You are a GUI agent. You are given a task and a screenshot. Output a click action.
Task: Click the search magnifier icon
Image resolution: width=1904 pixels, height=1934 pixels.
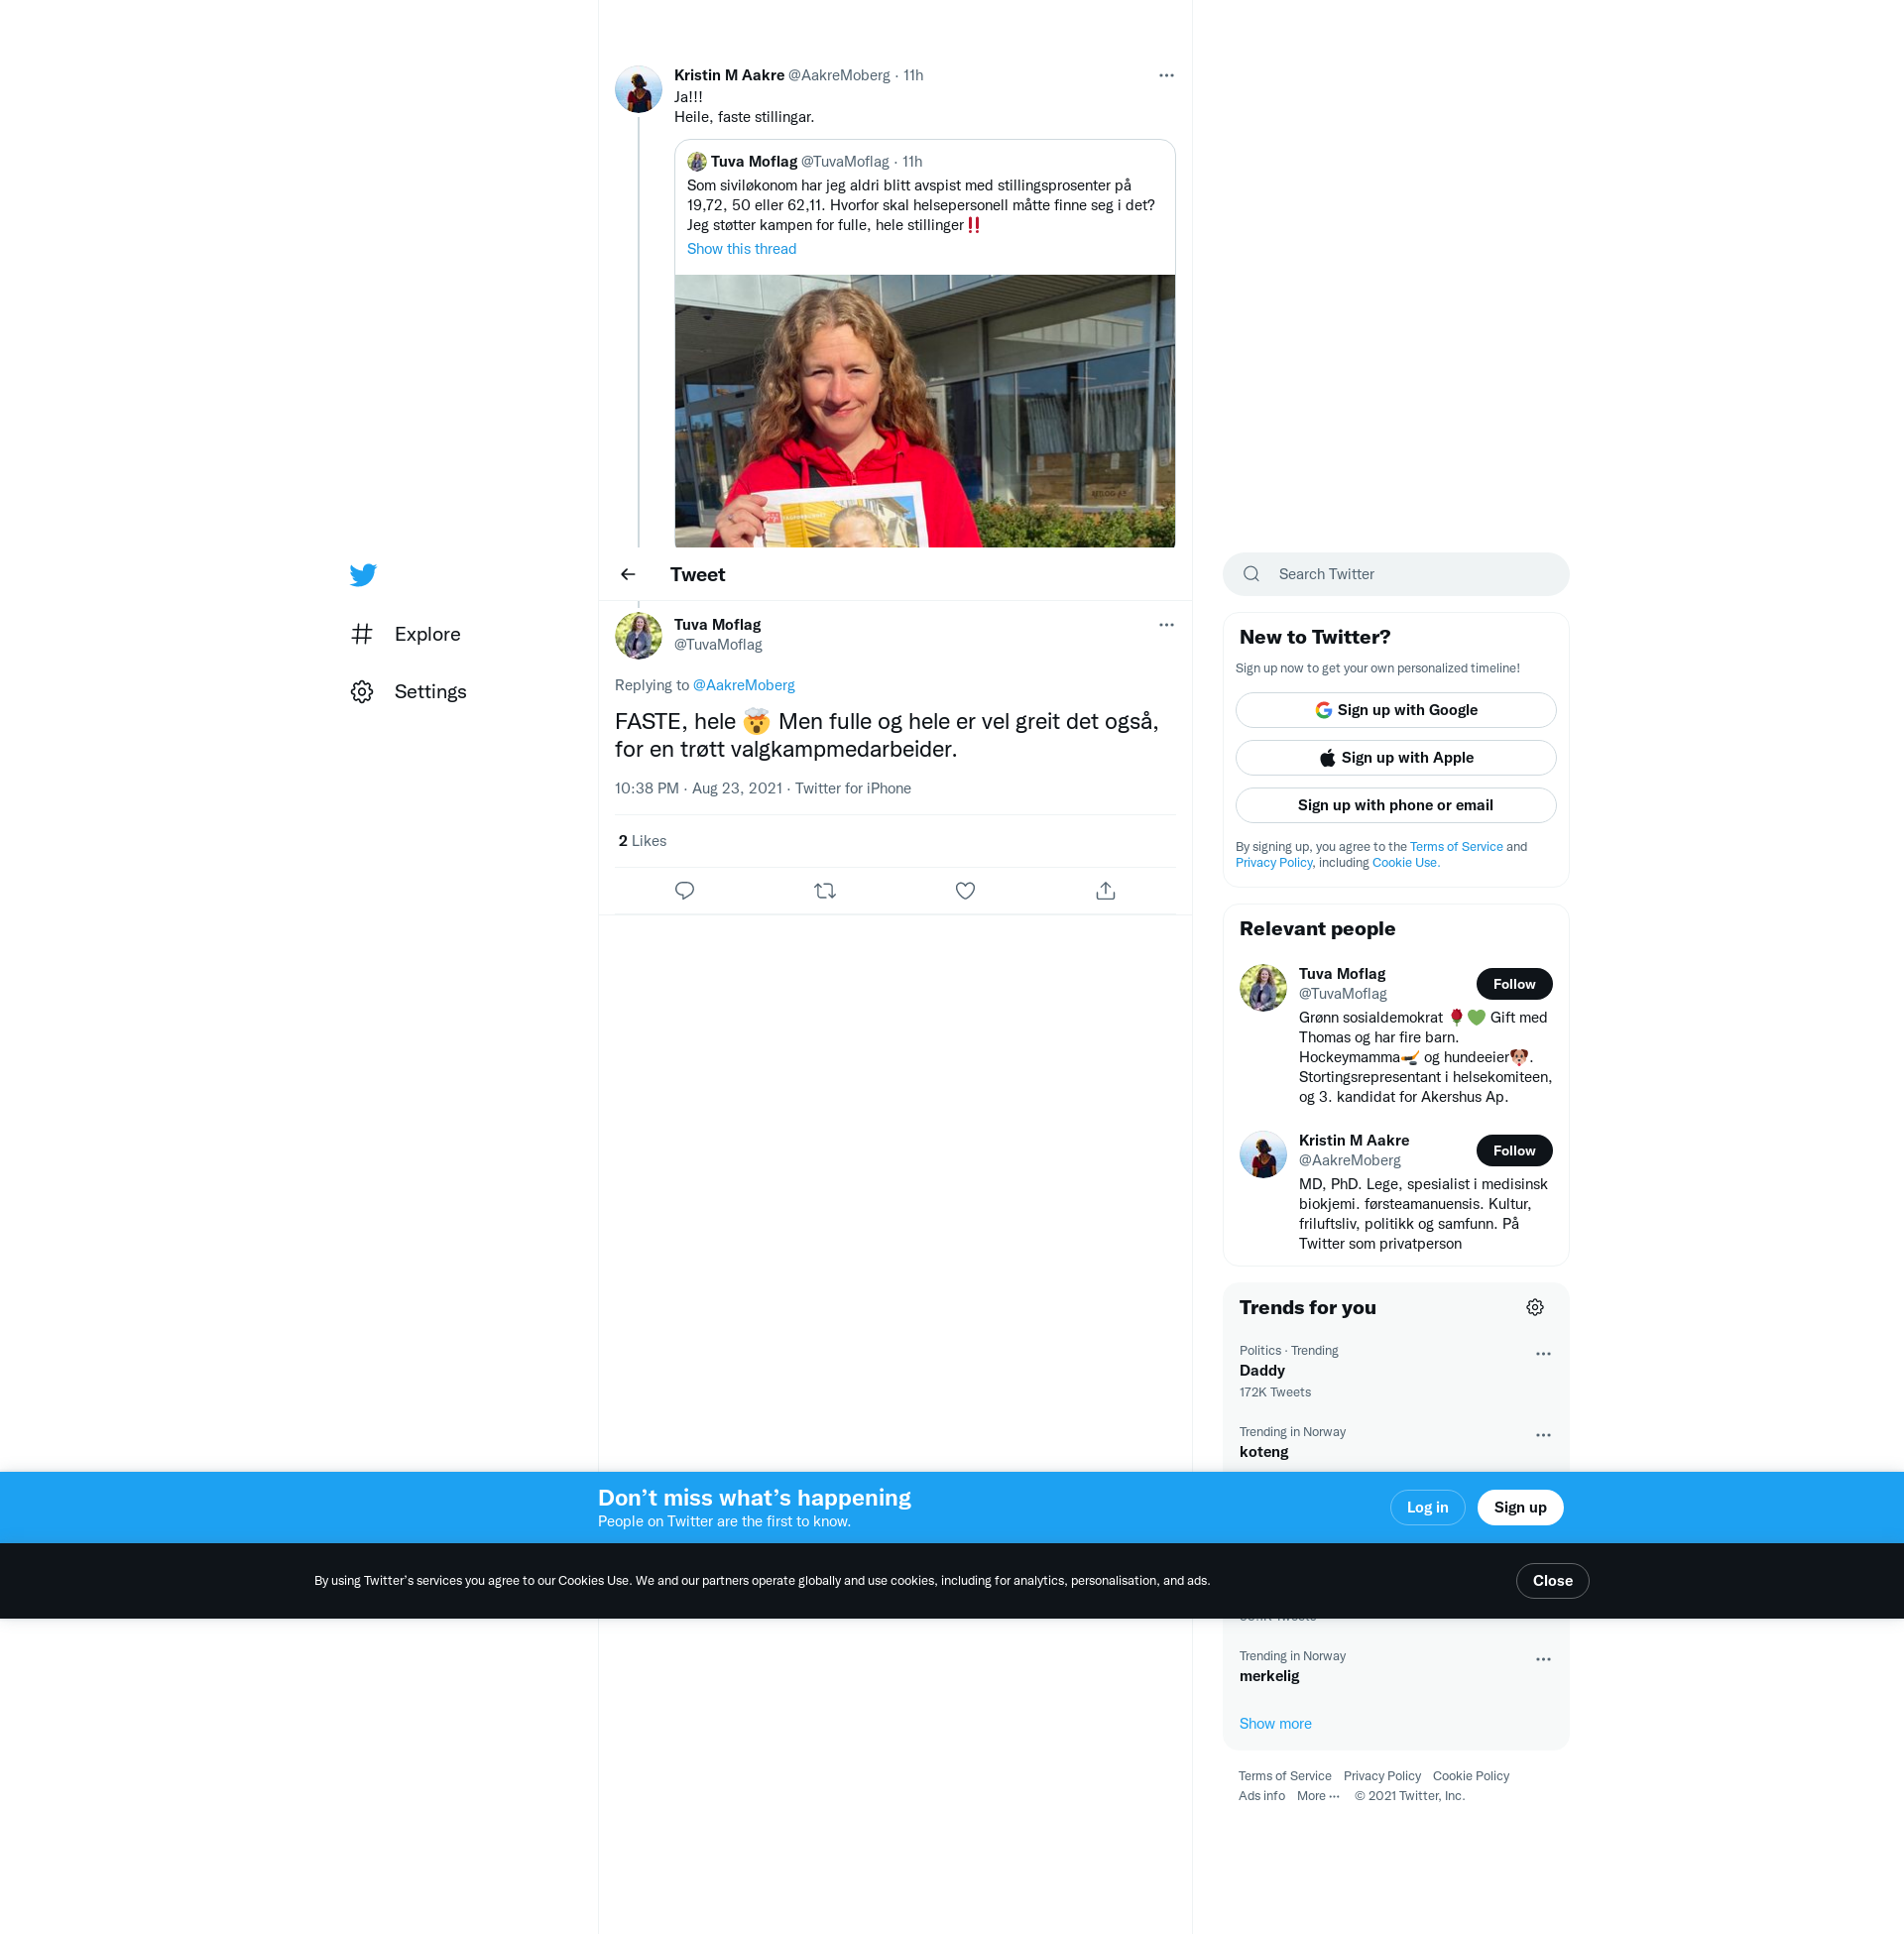(x=1251, y=574)
